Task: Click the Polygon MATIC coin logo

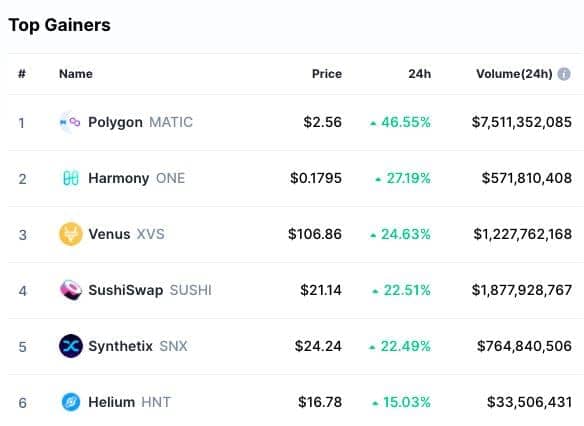Action: click(70, 122)
